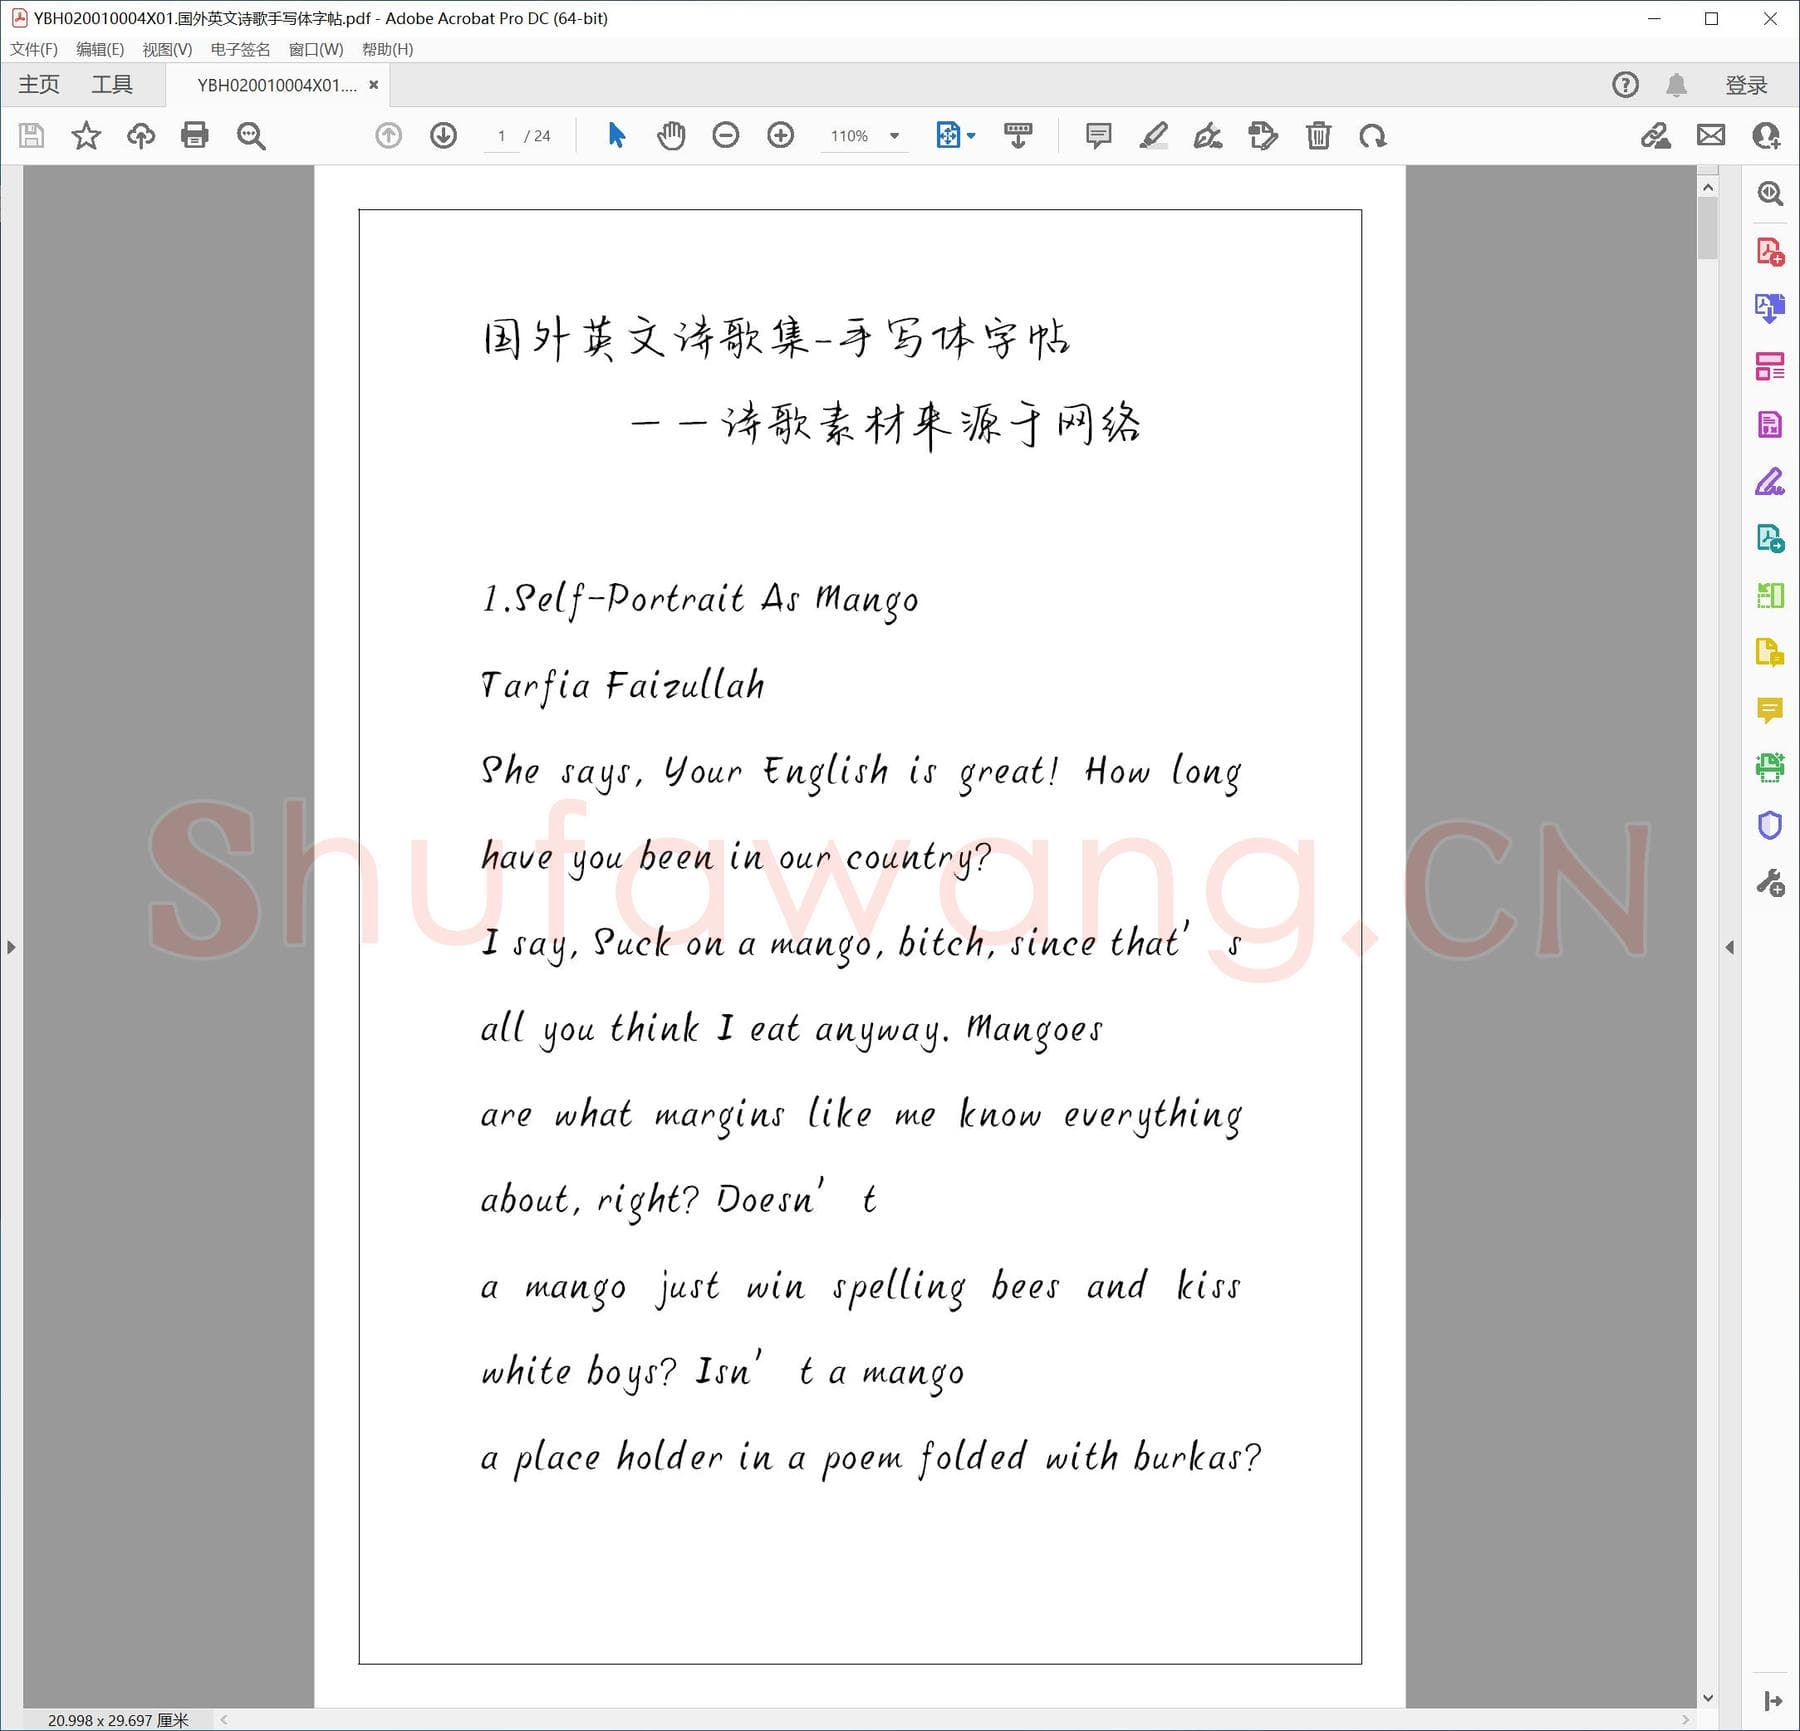
Task: Share with others person icon
Action: click(x=1766, y=135)
